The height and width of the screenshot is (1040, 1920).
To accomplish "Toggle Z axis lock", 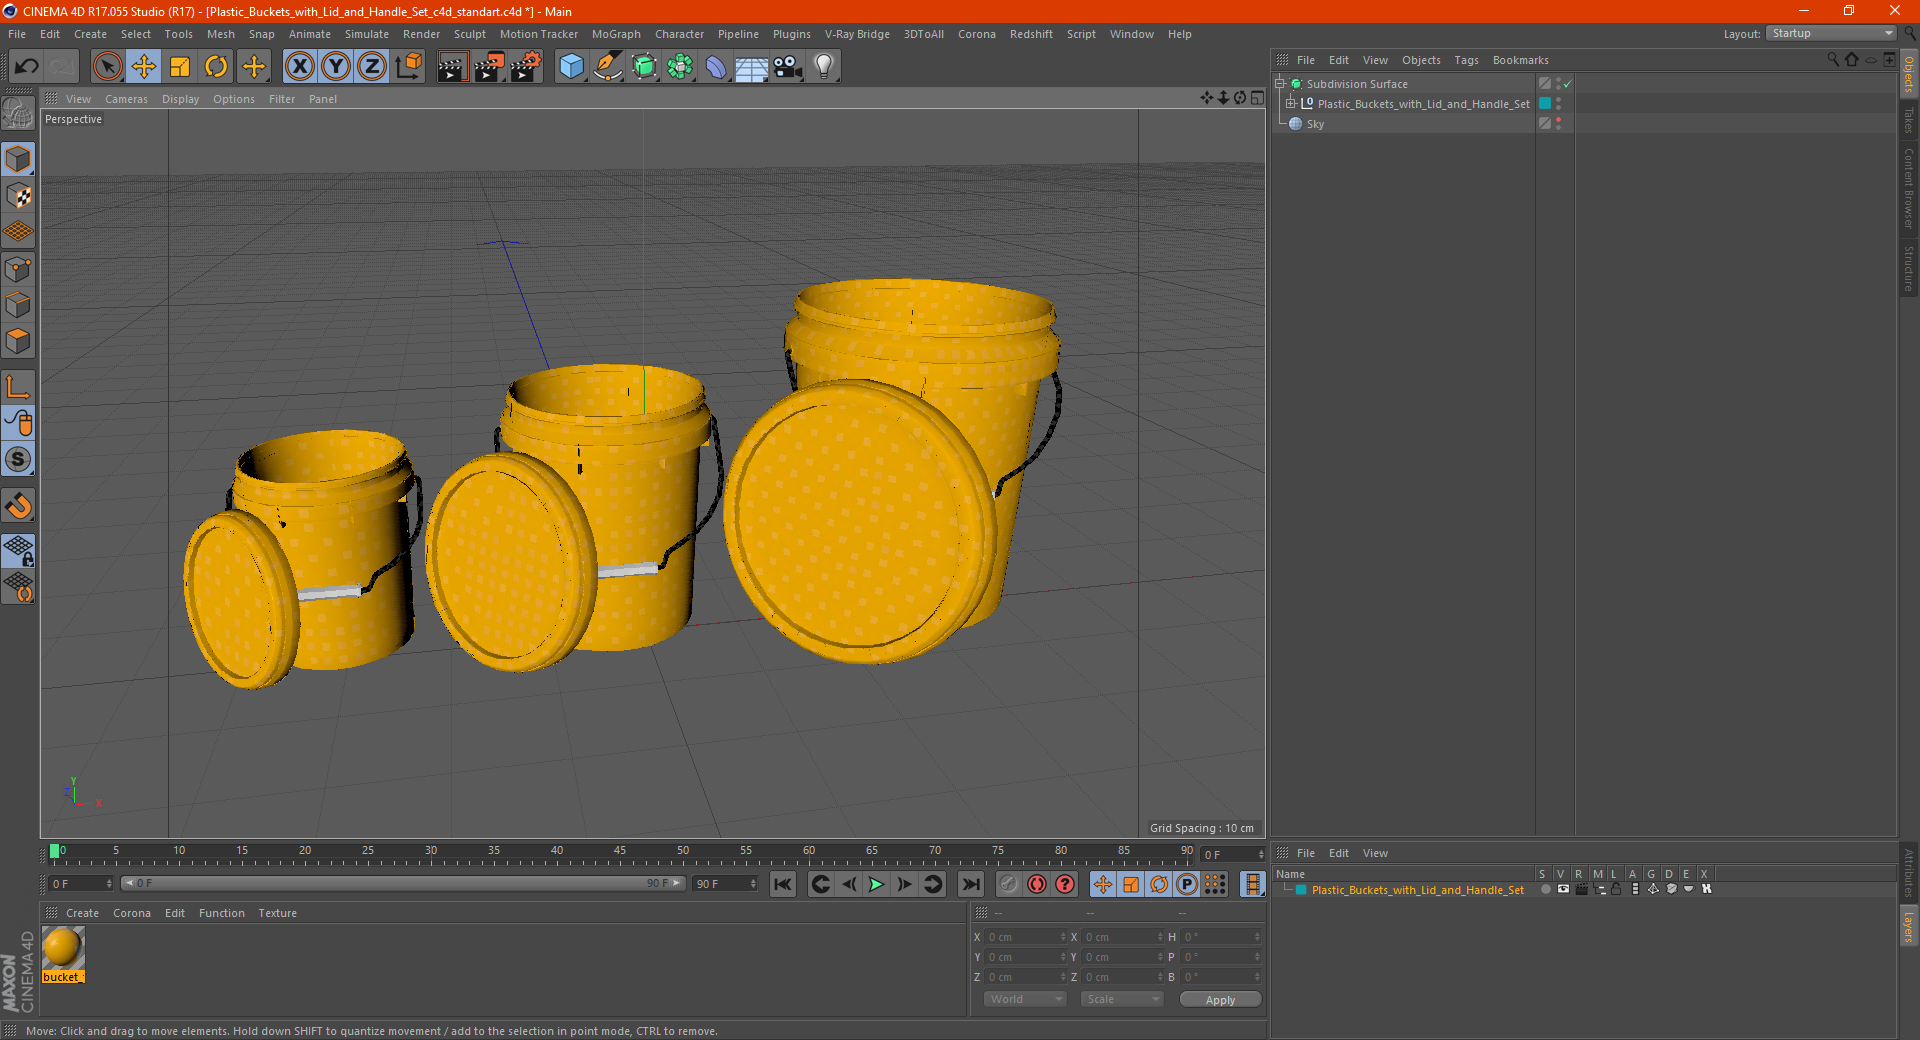I will (x=372, y=67).
